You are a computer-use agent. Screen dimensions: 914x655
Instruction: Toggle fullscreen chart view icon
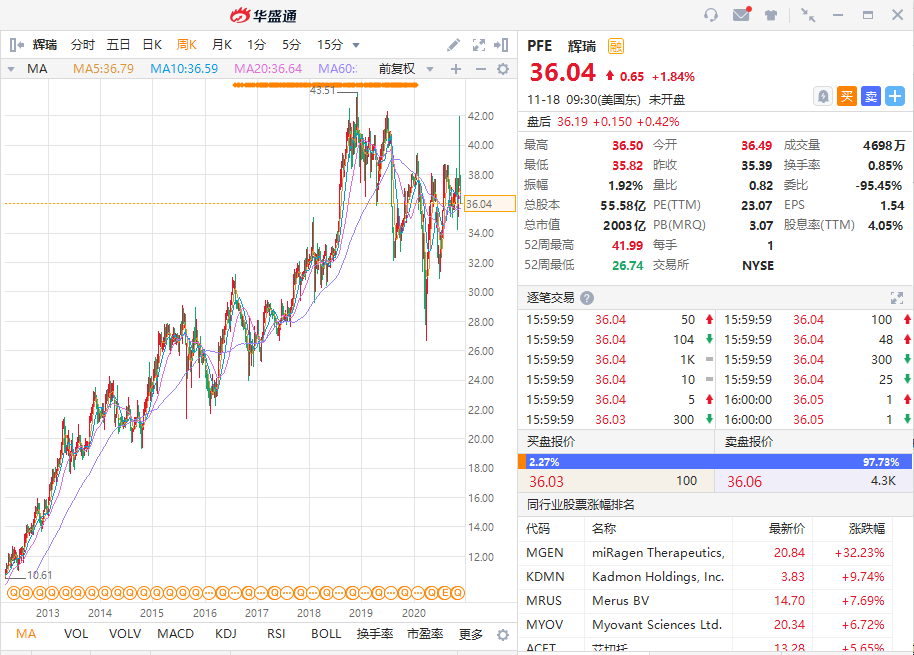click(479, 45)
